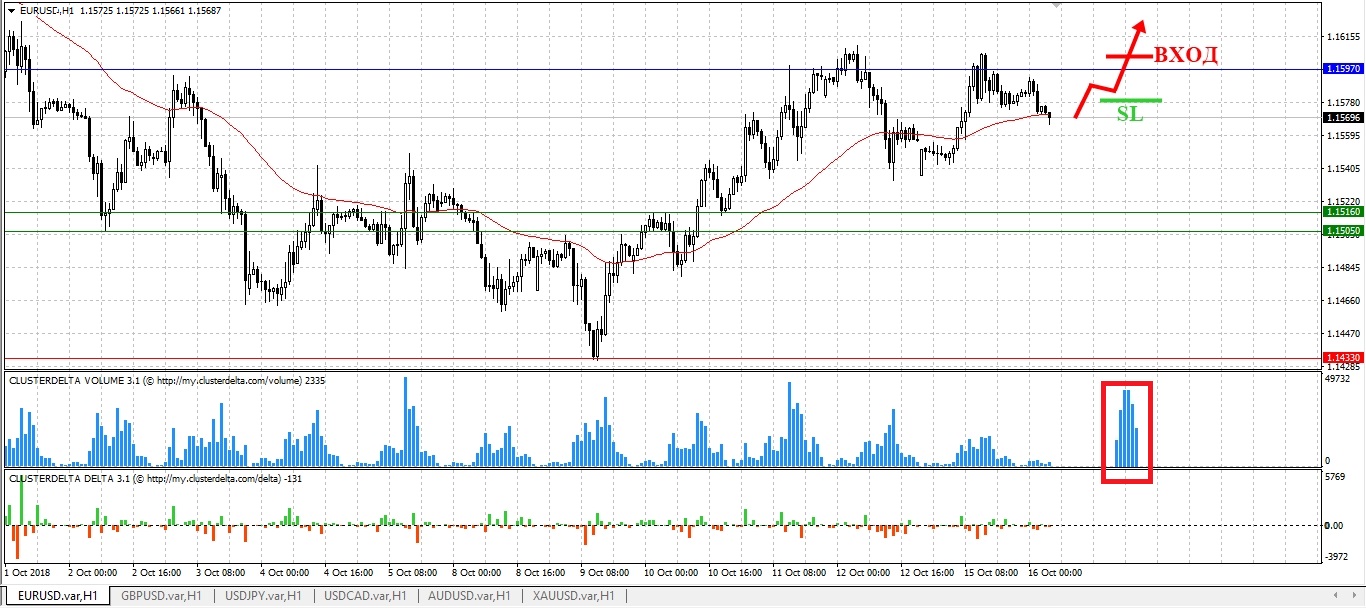Click the 1.15050 green price level label
Image resolution: width=1366 pixels, height=608 pixels.
coord(1341,231)
